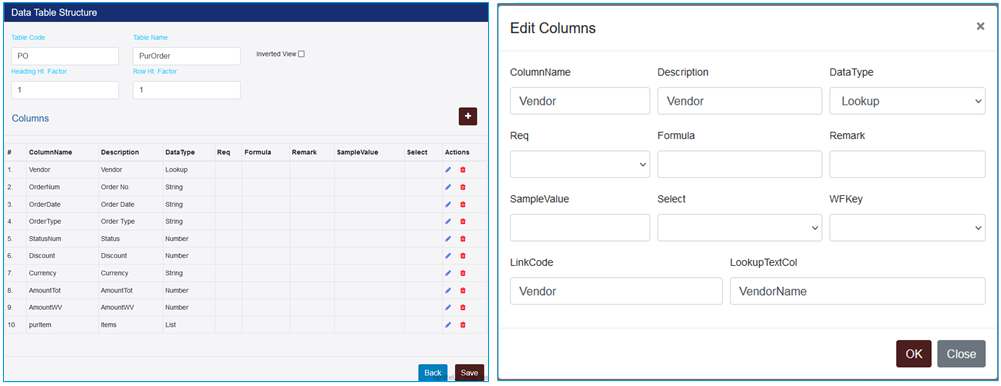Open the Select dropdown in dialog

click(739, 228)
